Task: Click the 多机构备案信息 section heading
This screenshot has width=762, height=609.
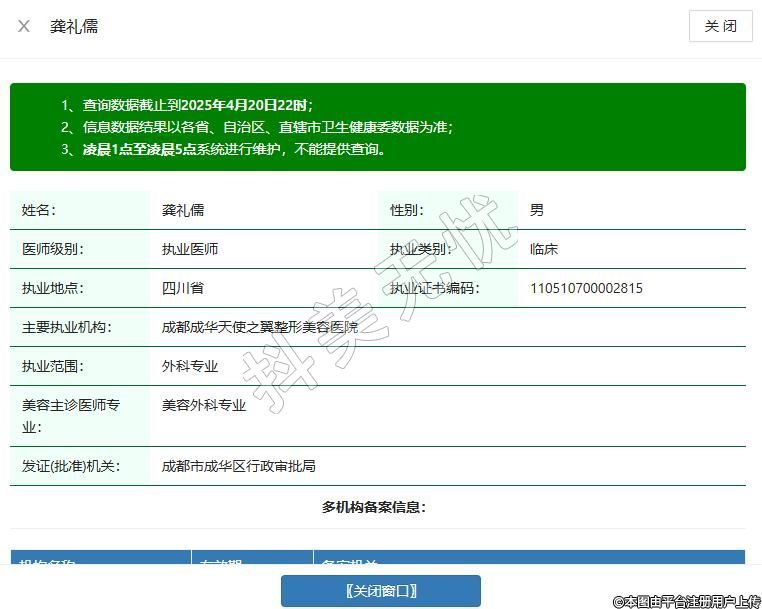Action: tap(374, 507)
